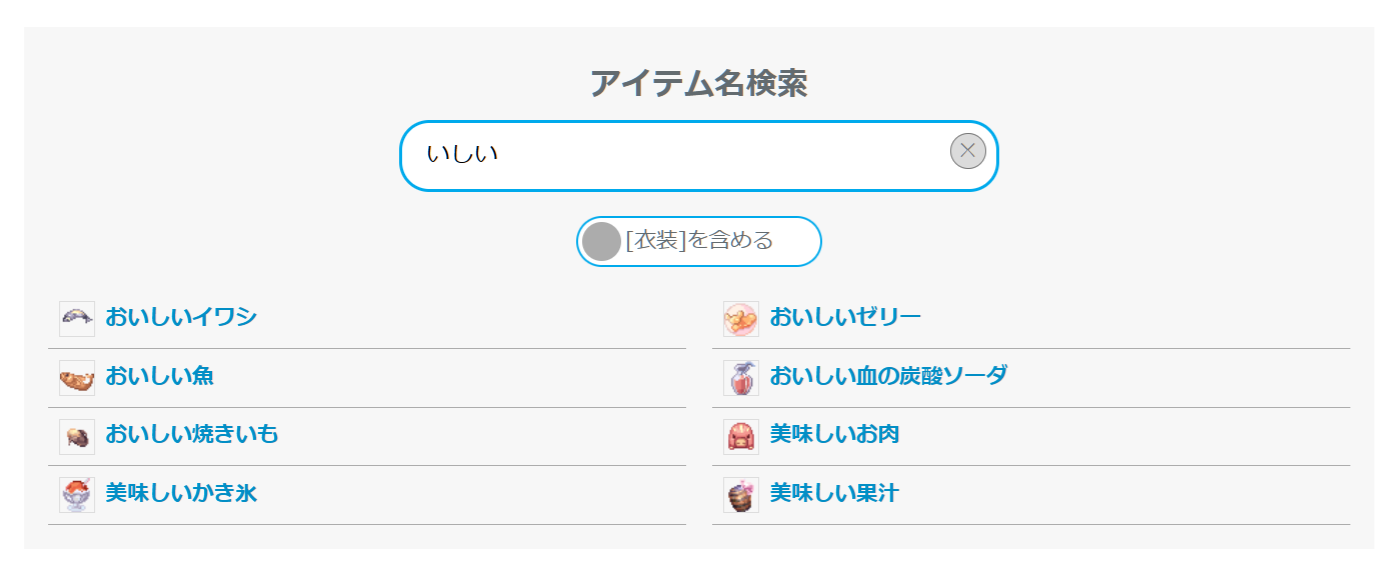
Task: Click the blood soda bottle icon
Action: point(741,378)
